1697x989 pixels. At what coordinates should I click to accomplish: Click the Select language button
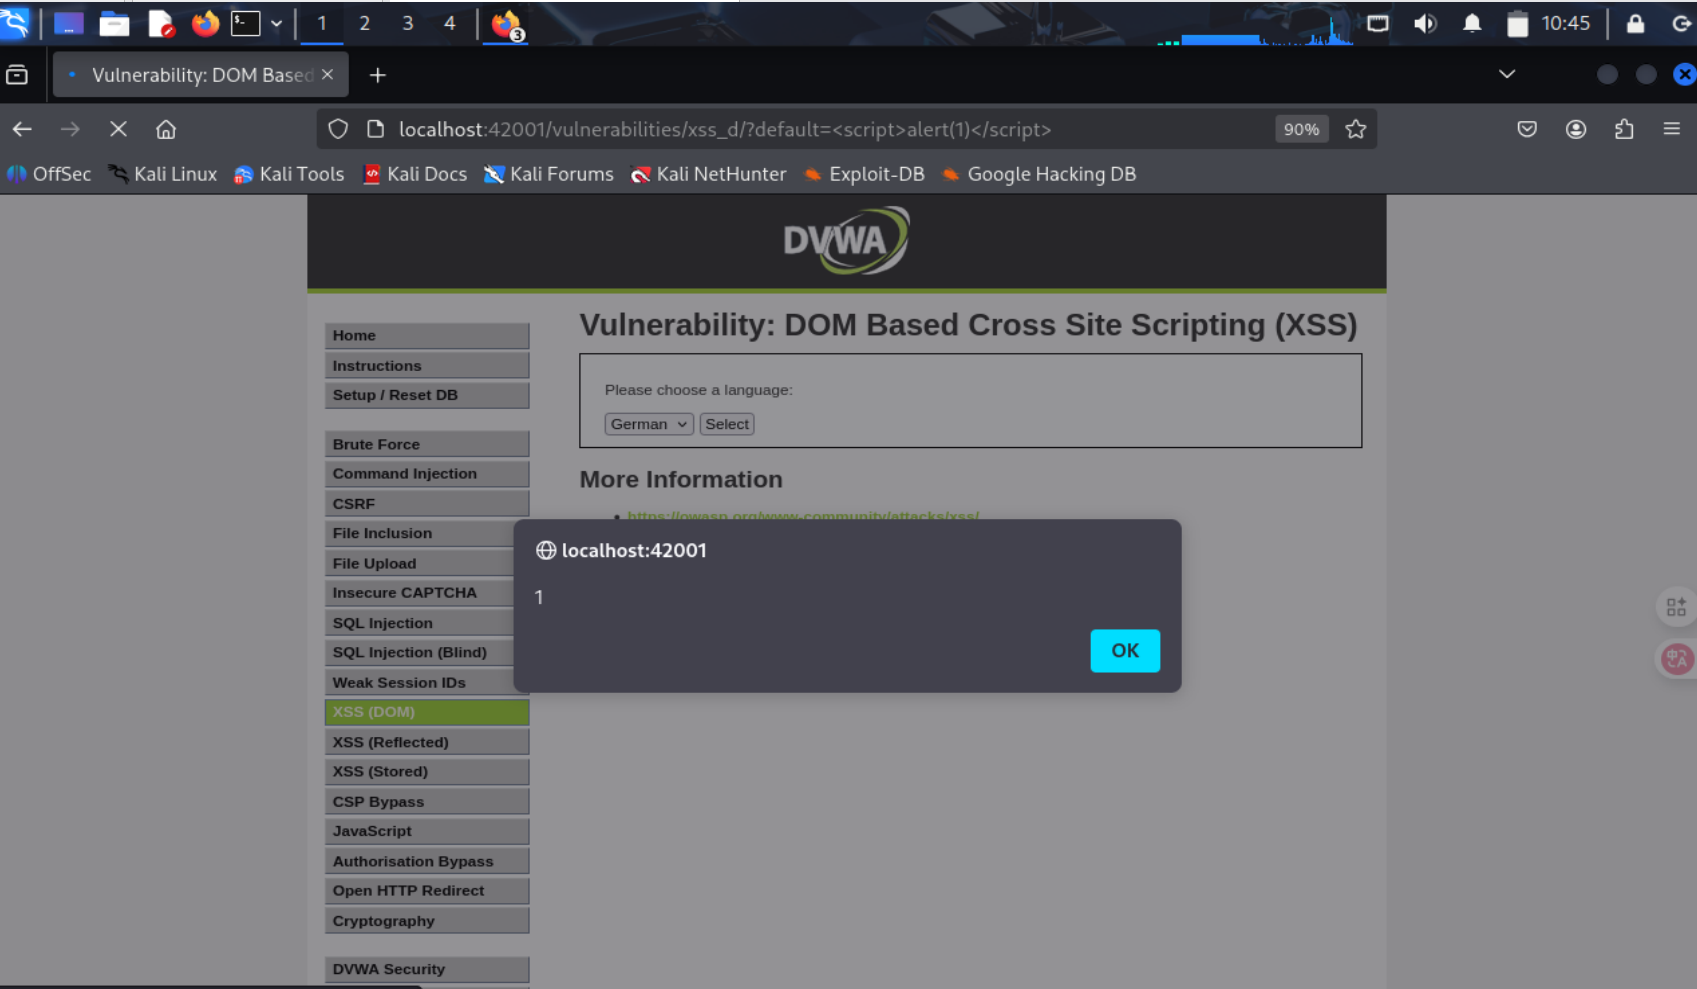(x=727, y=424)
